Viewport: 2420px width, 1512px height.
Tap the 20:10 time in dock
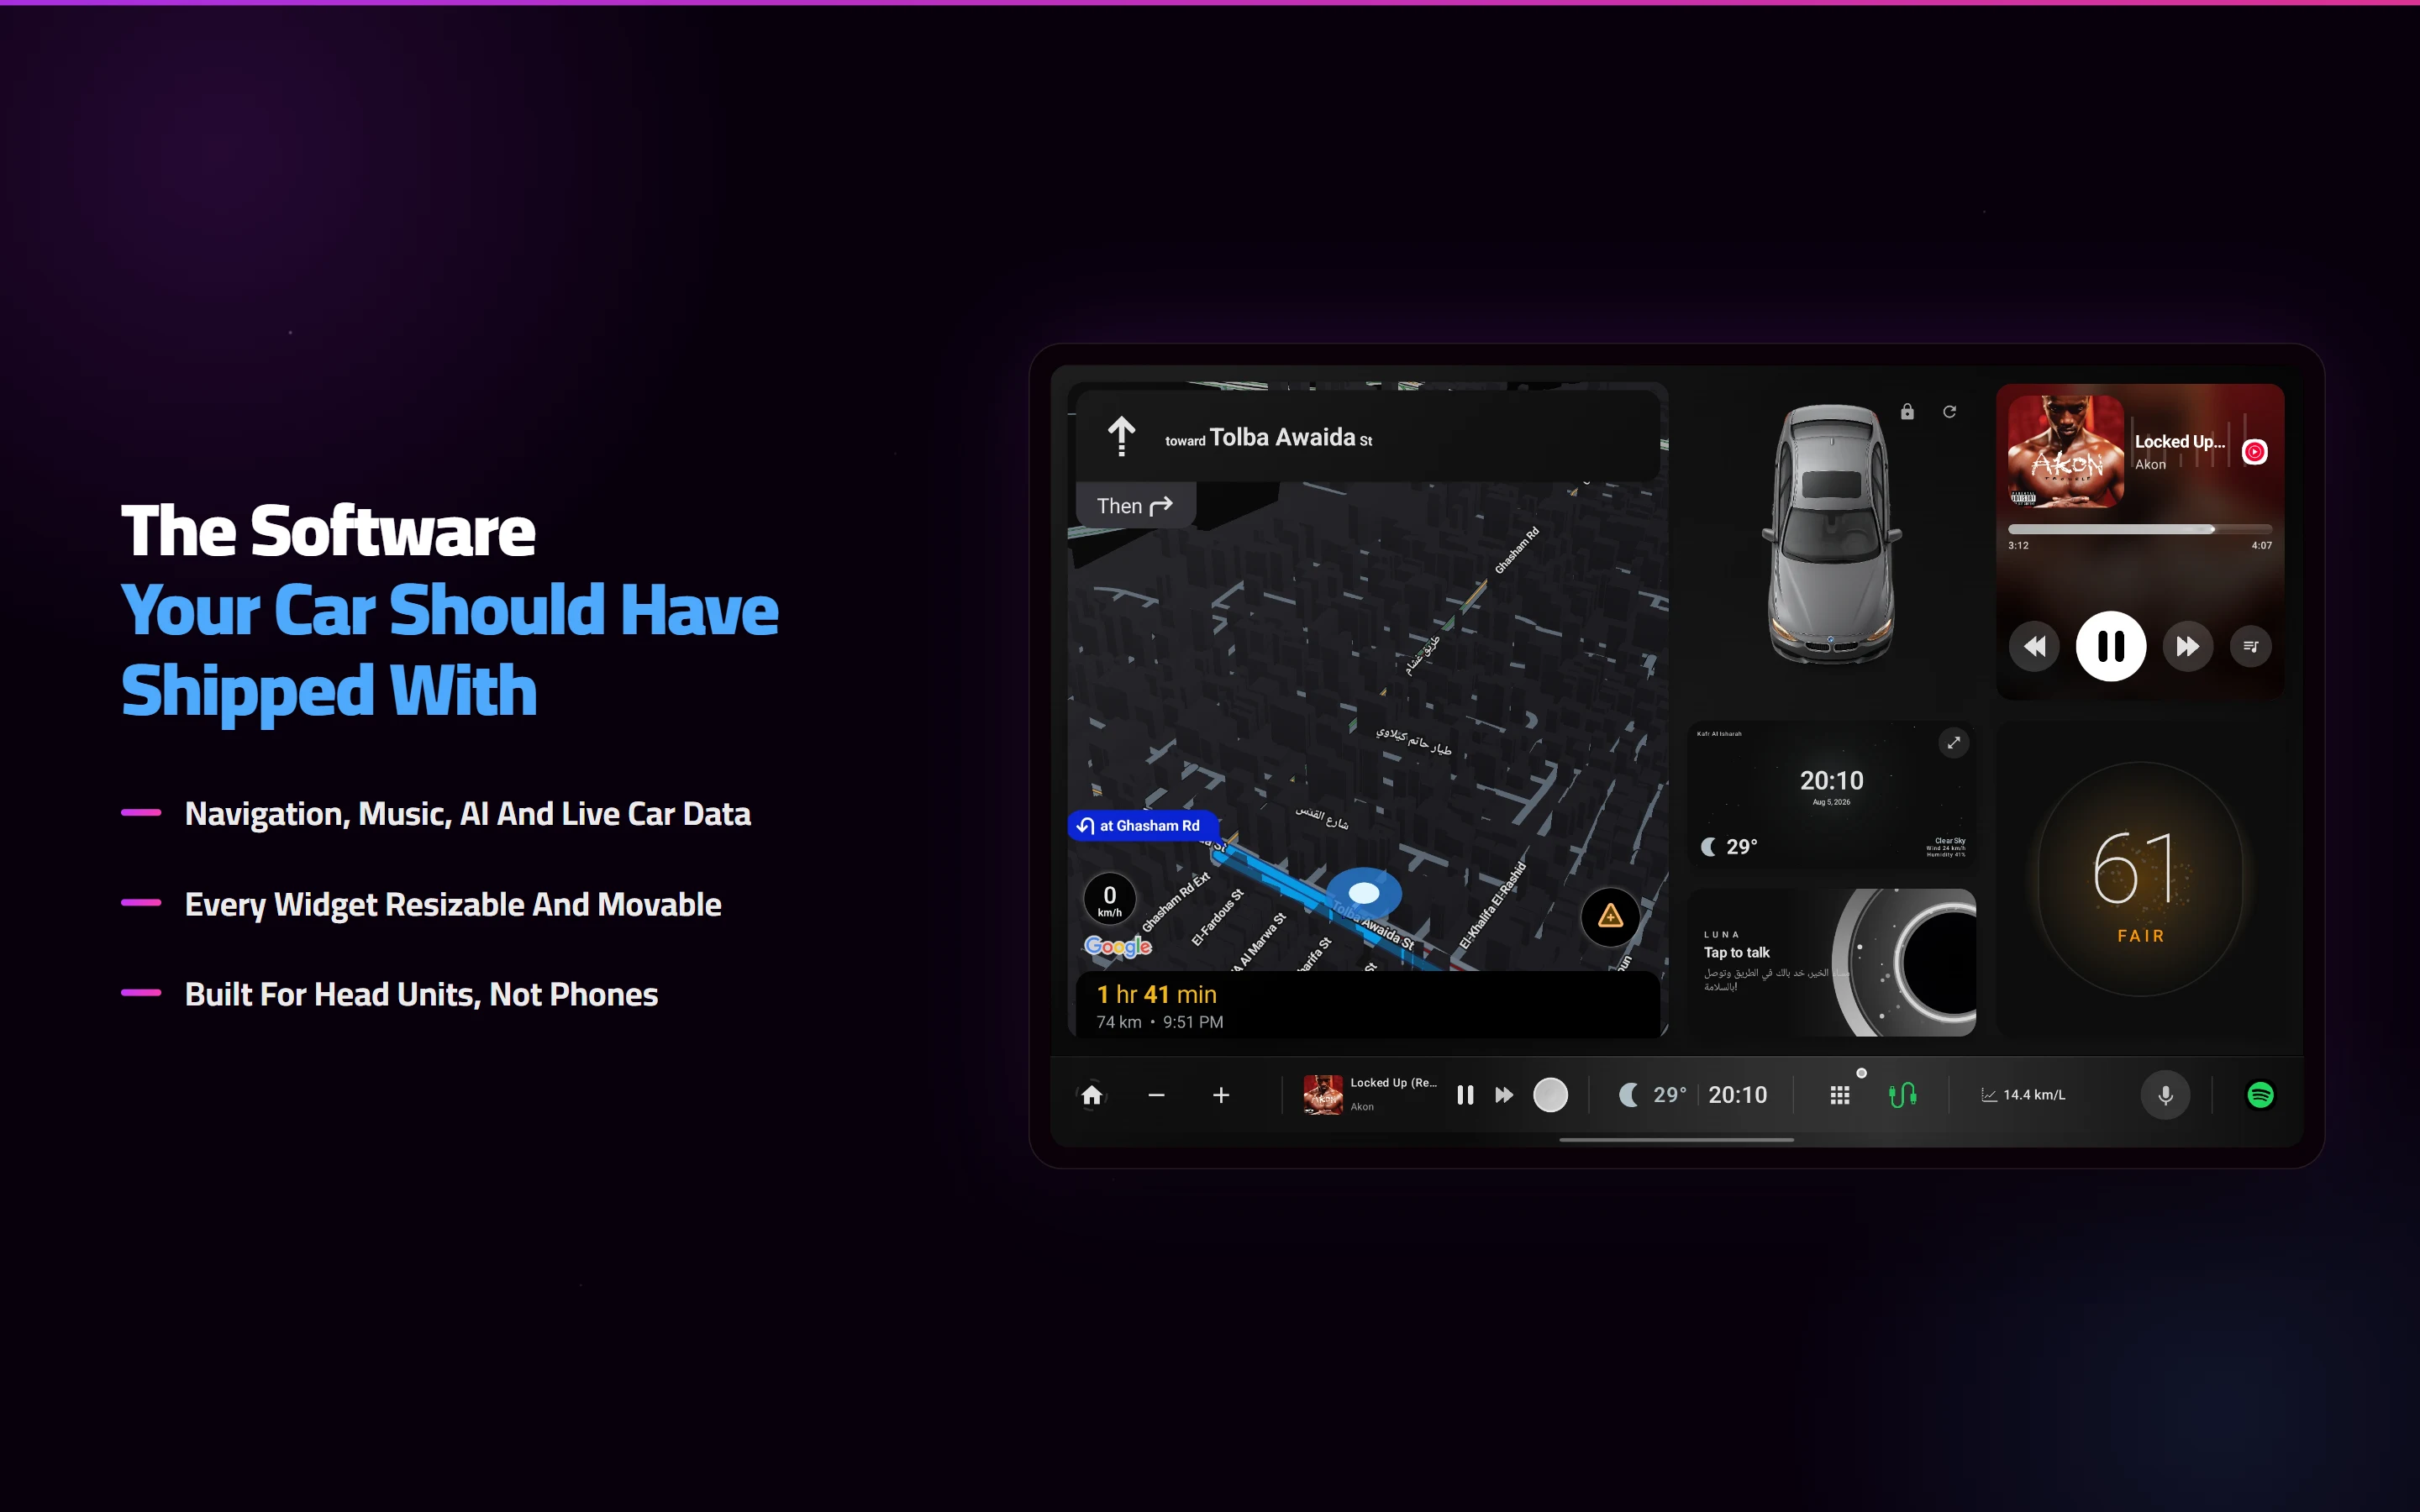[1738, 1095]
